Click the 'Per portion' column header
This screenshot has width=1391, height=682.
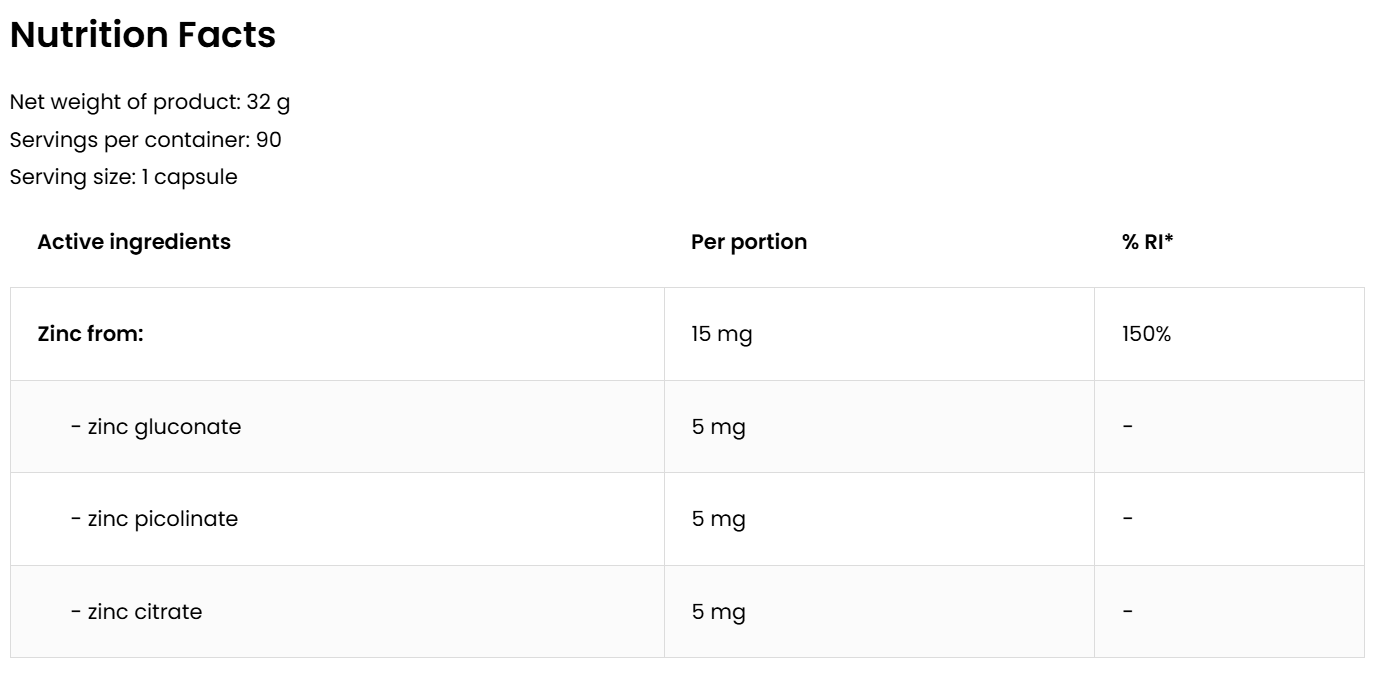click(749, 242)
